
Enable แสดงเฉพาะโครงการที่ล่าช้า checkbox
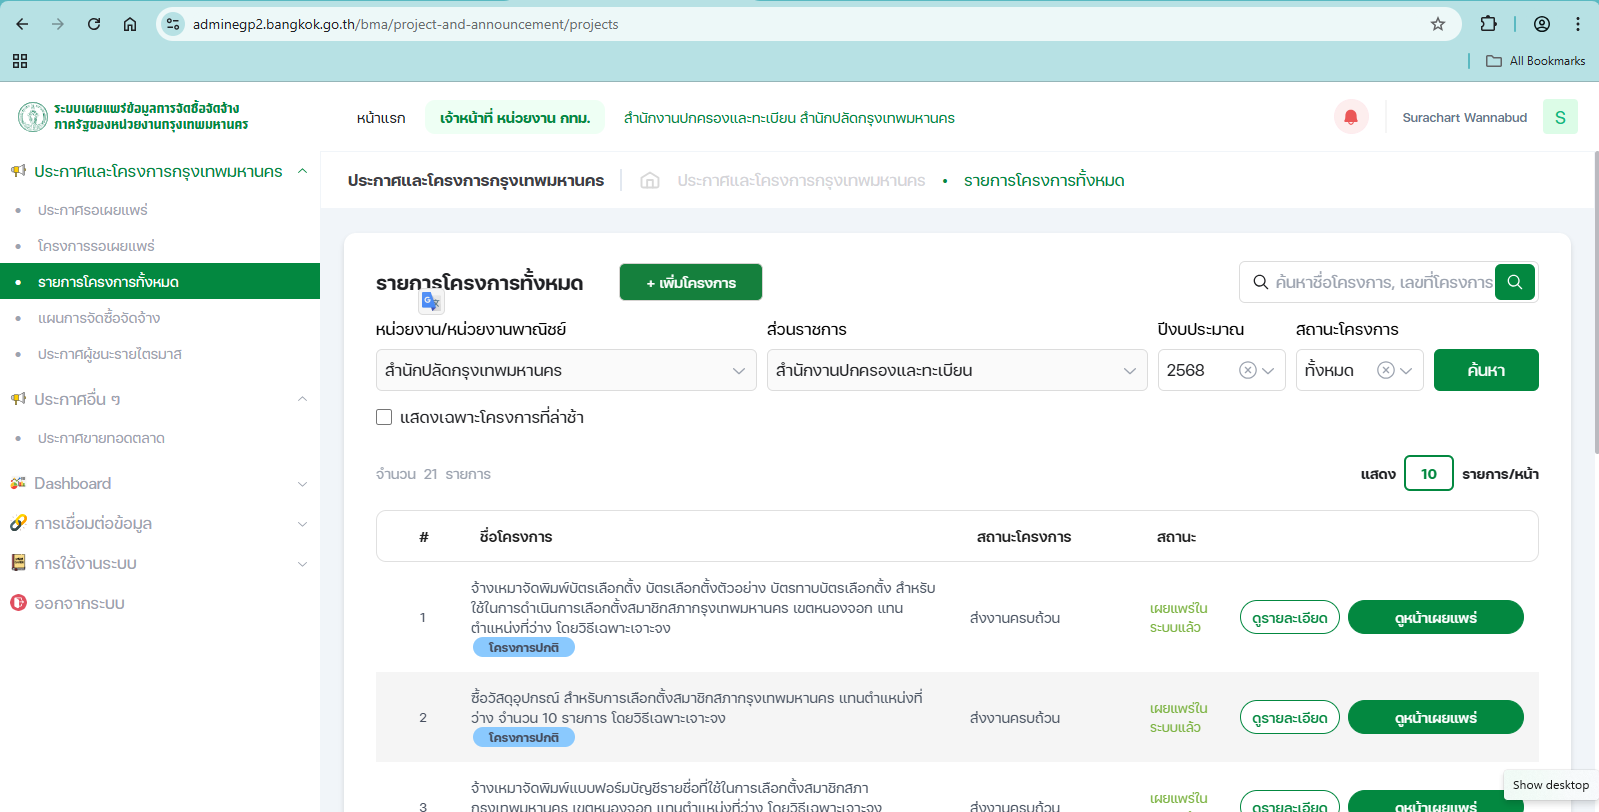384,417
